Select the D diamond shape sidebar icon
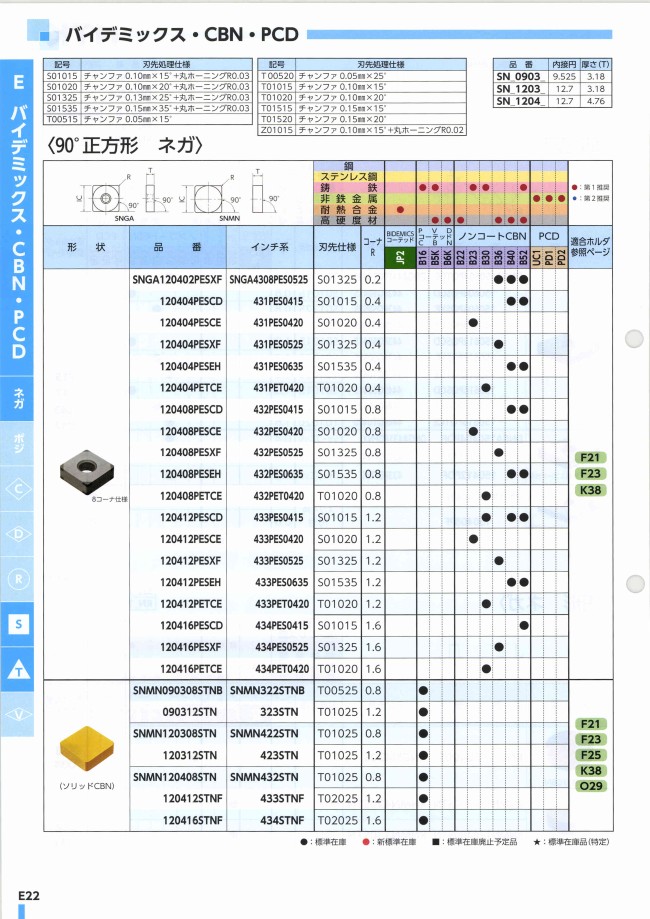Screen dimensions: 650x919 tap(19, 534)
